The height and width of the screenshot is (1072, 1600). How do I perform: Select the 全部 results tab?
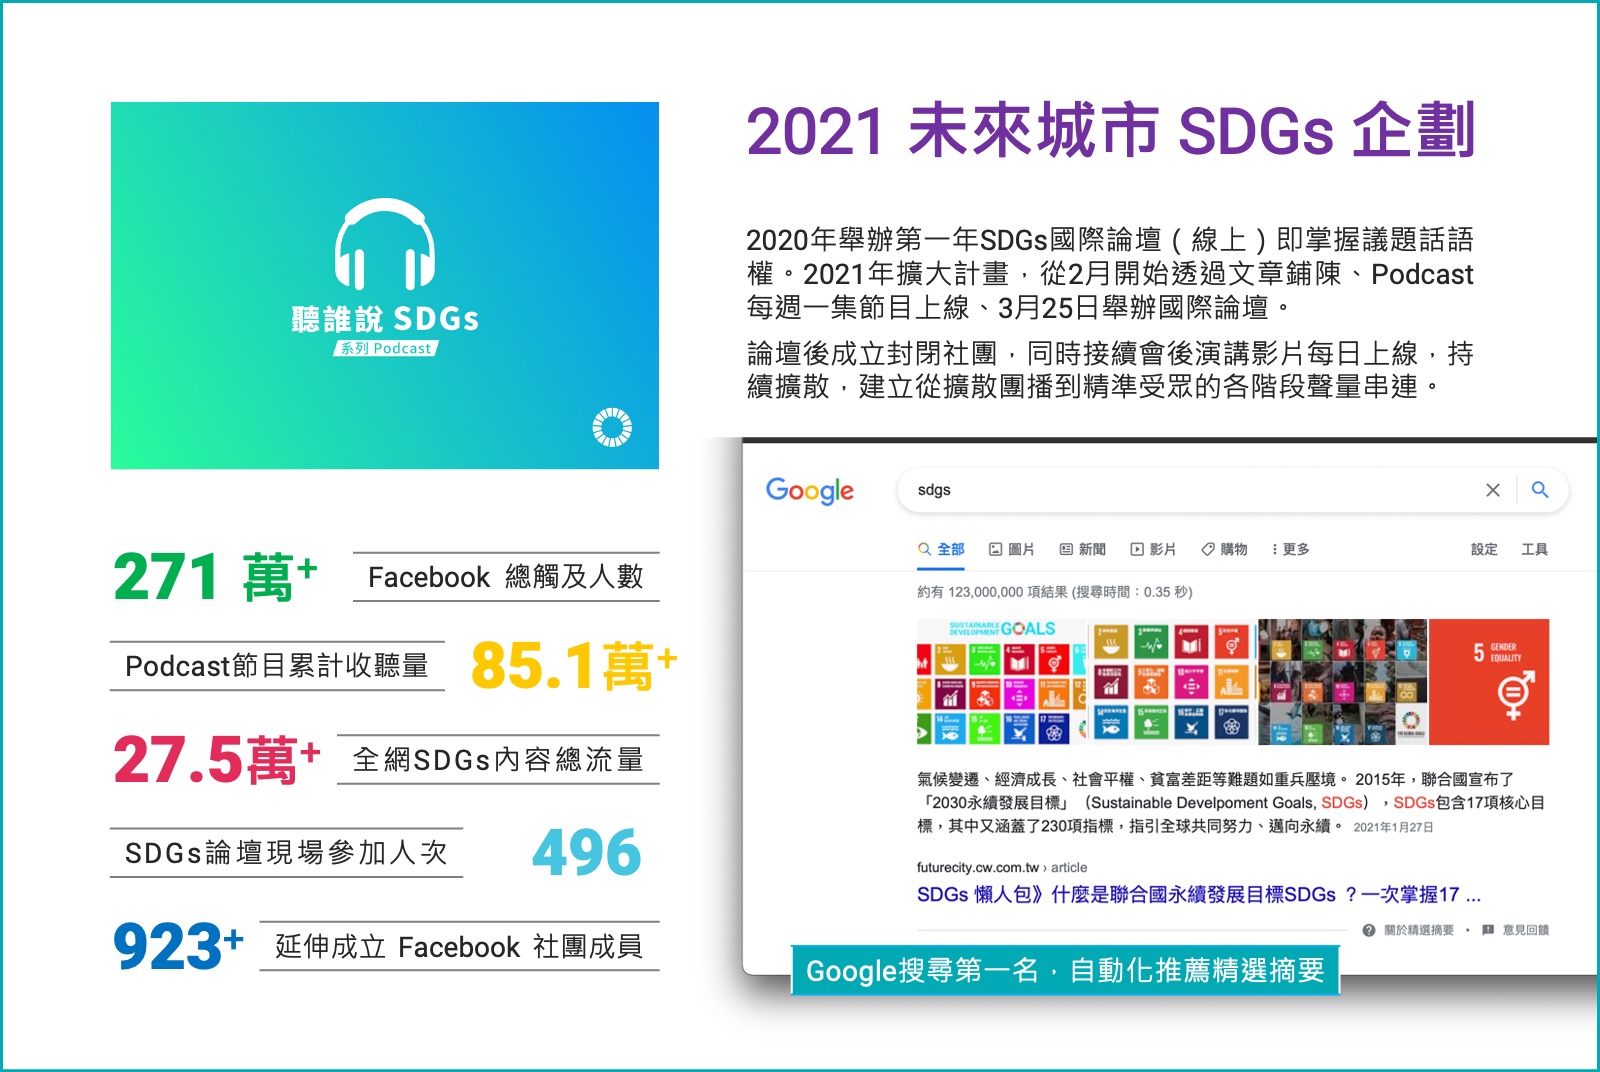[x=941, y=549]
